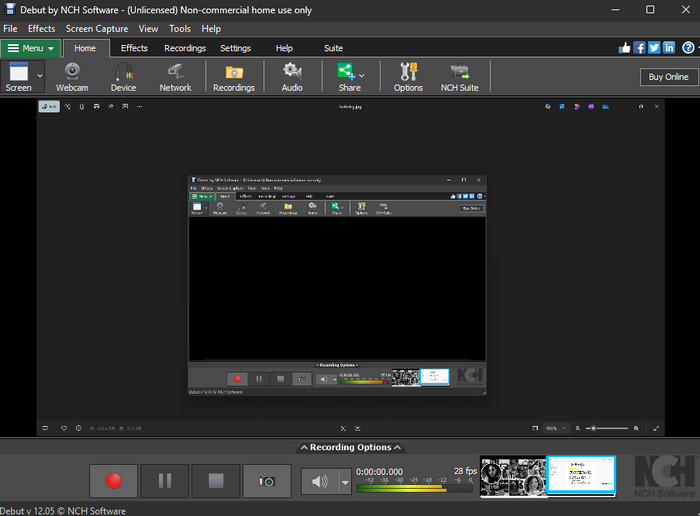700x516 pixels.
Task: Open the Help menu in the menu bar
Action: coord(211,29)
